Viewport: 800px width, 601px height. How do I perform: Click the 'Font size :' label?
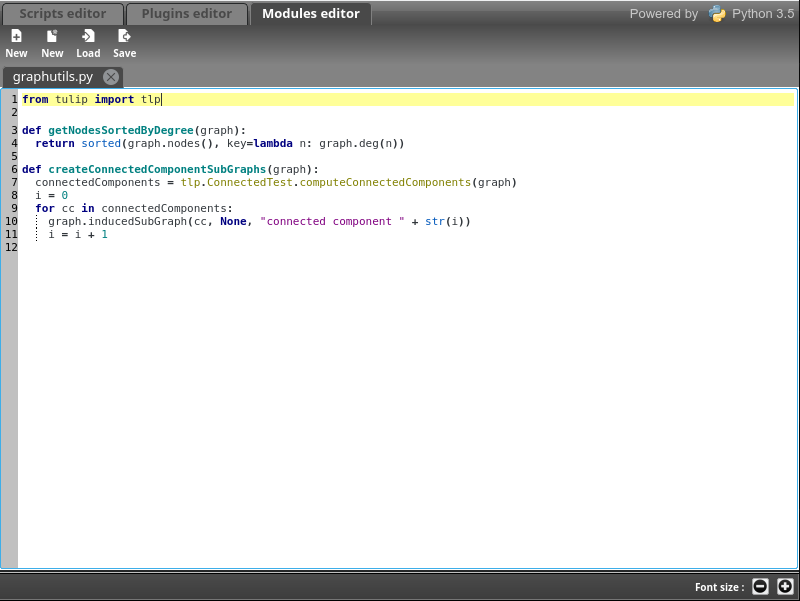(x=719, y=587)
